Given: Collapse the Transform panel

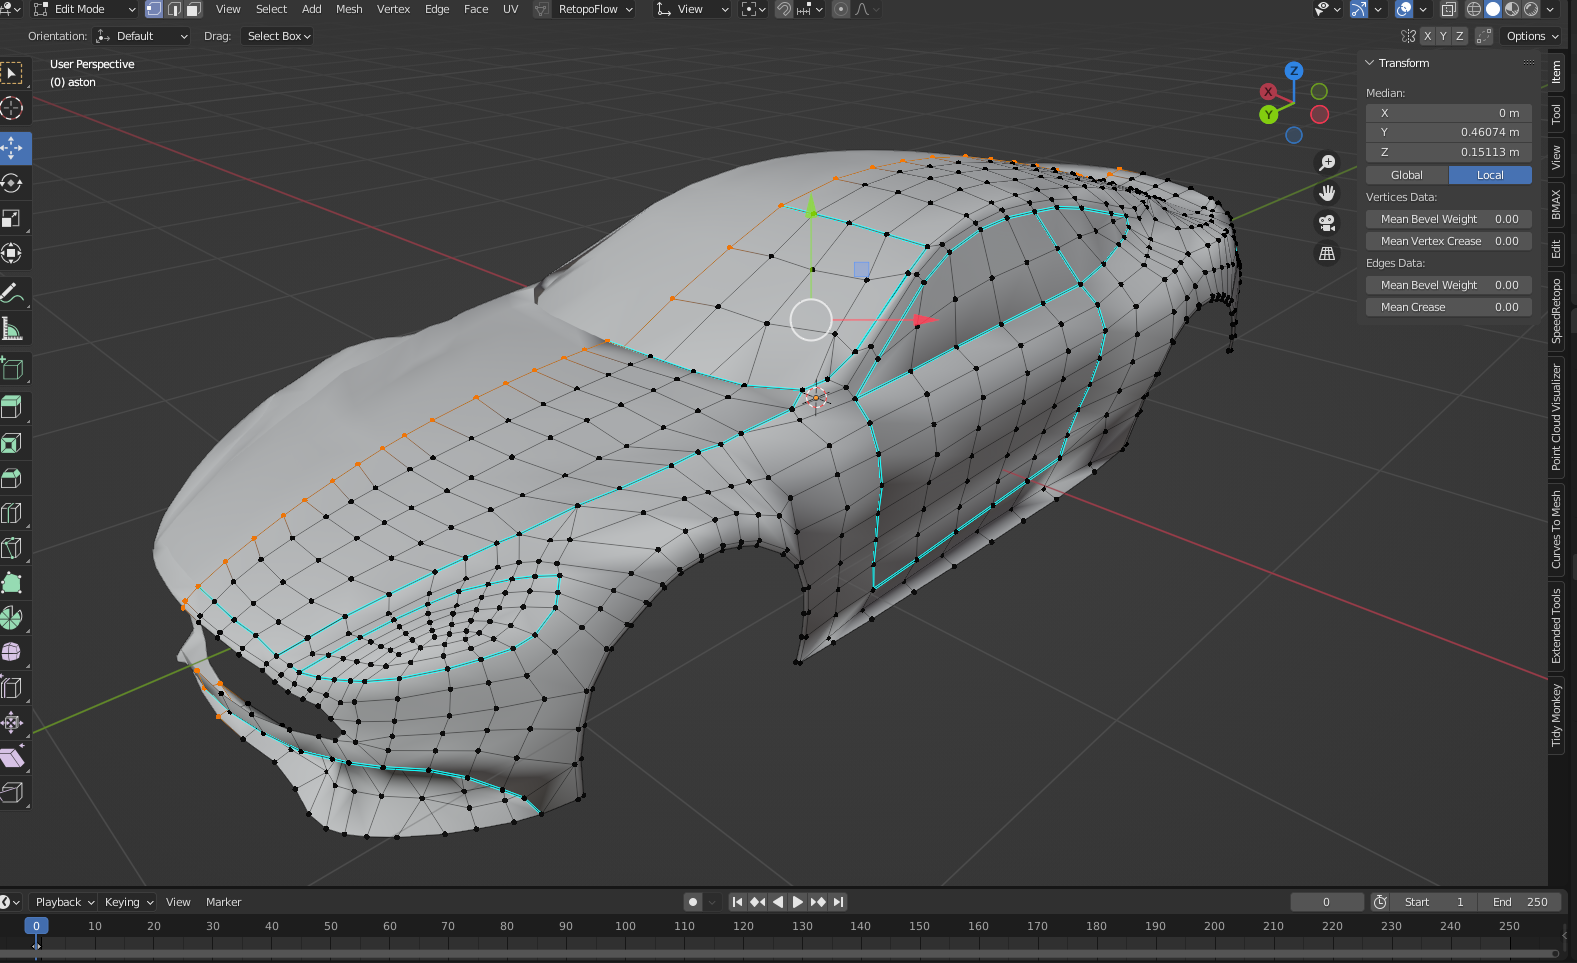Looking at the screenshot, I should click(x=1370, y=63).
